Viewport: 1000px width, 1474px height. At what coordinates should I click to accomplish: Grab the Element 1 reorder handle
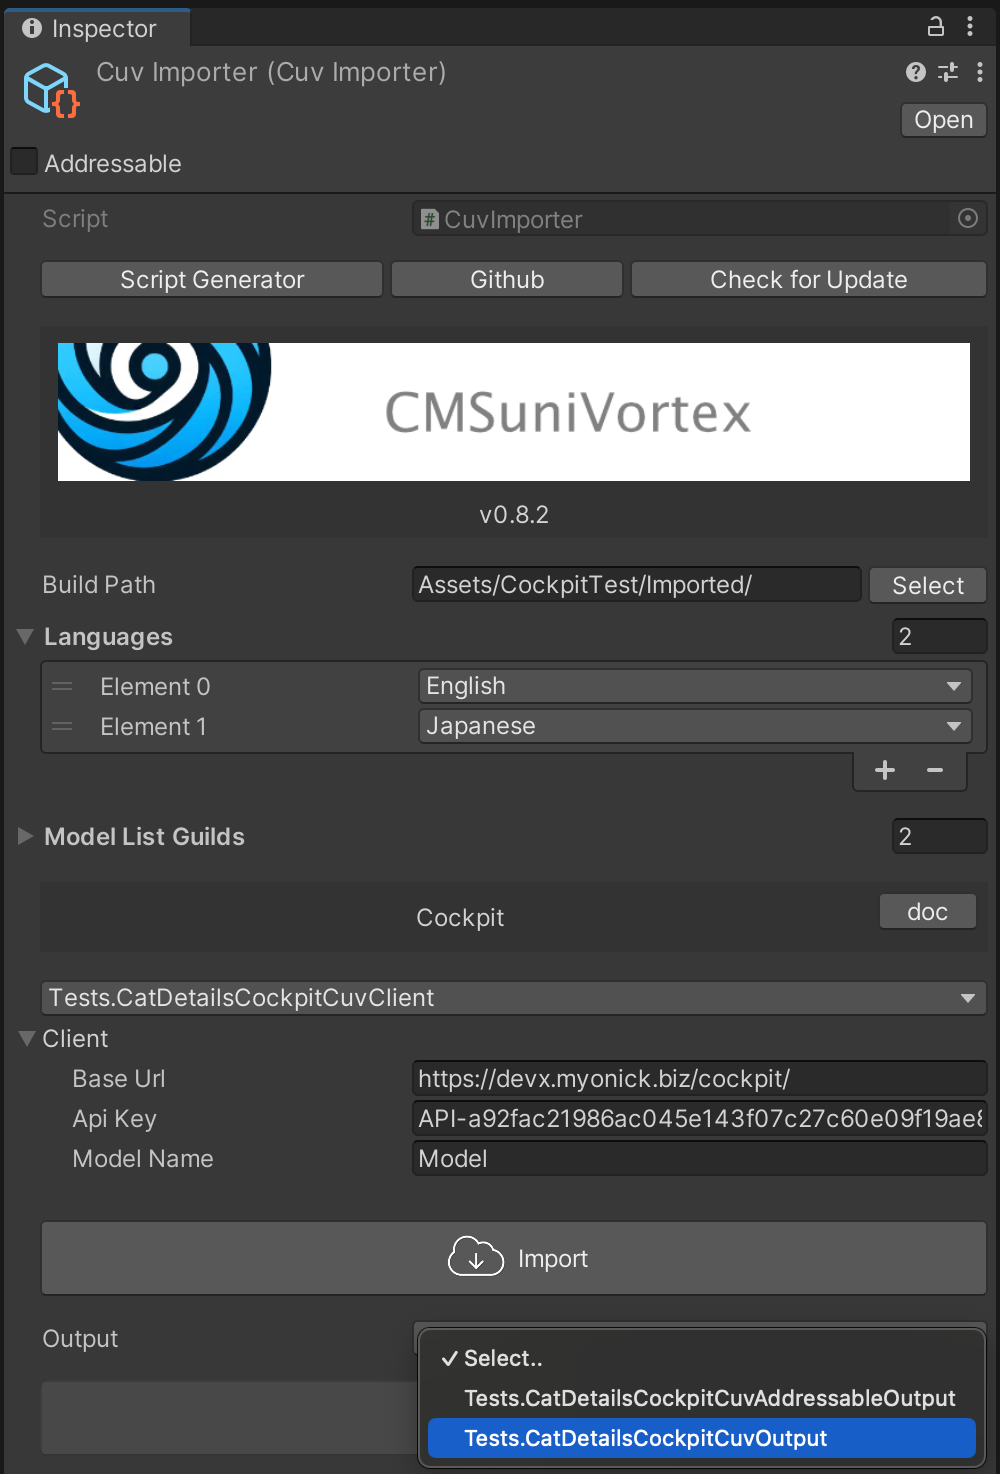63,727
